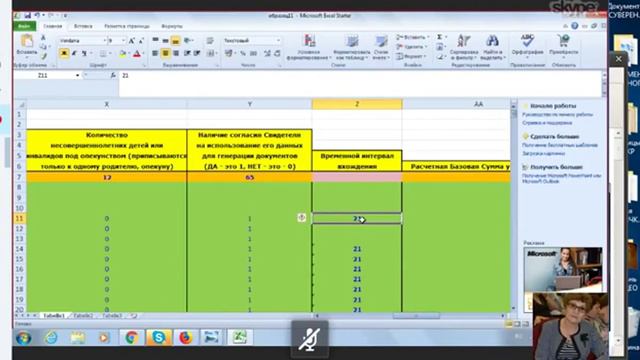Click the Paste (Вставить) clipboard icon

27,41
